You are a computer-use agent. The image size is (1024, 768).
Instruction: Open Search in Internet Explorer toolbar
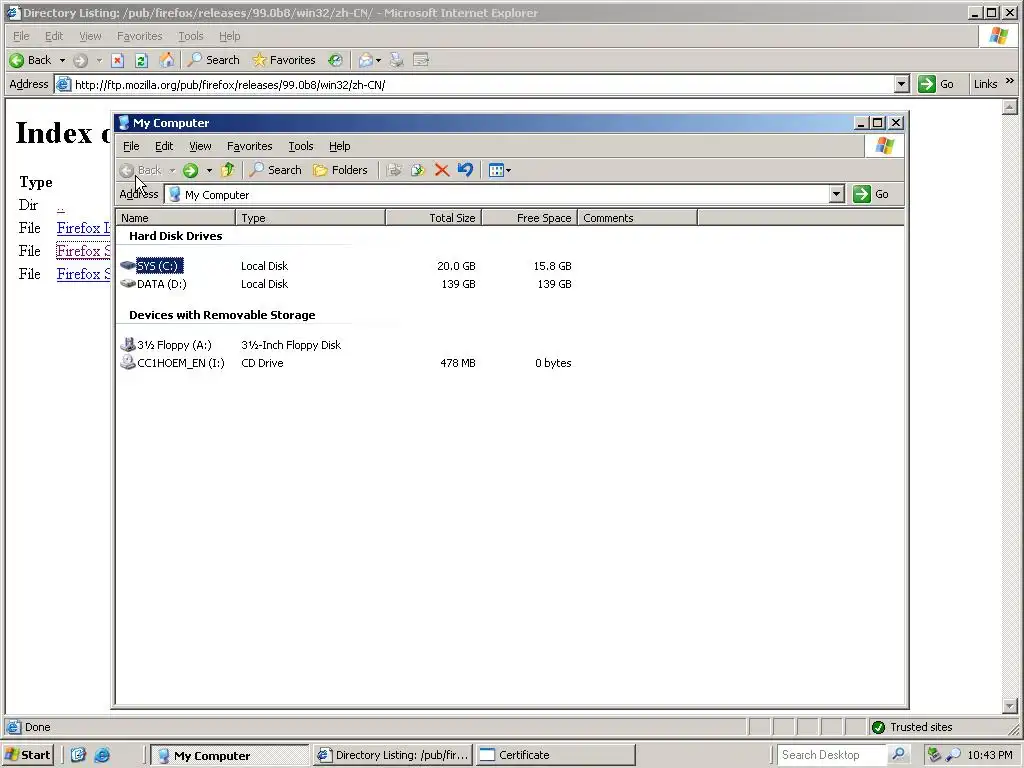pyautogui.click(x=214, y=60)
